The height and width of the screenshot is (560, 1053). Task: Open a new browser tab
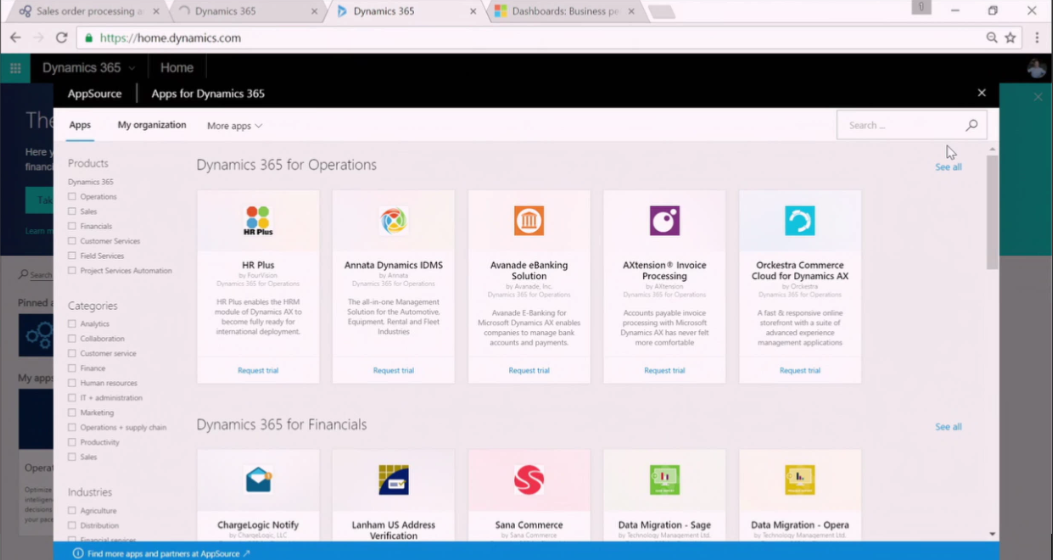661,11
